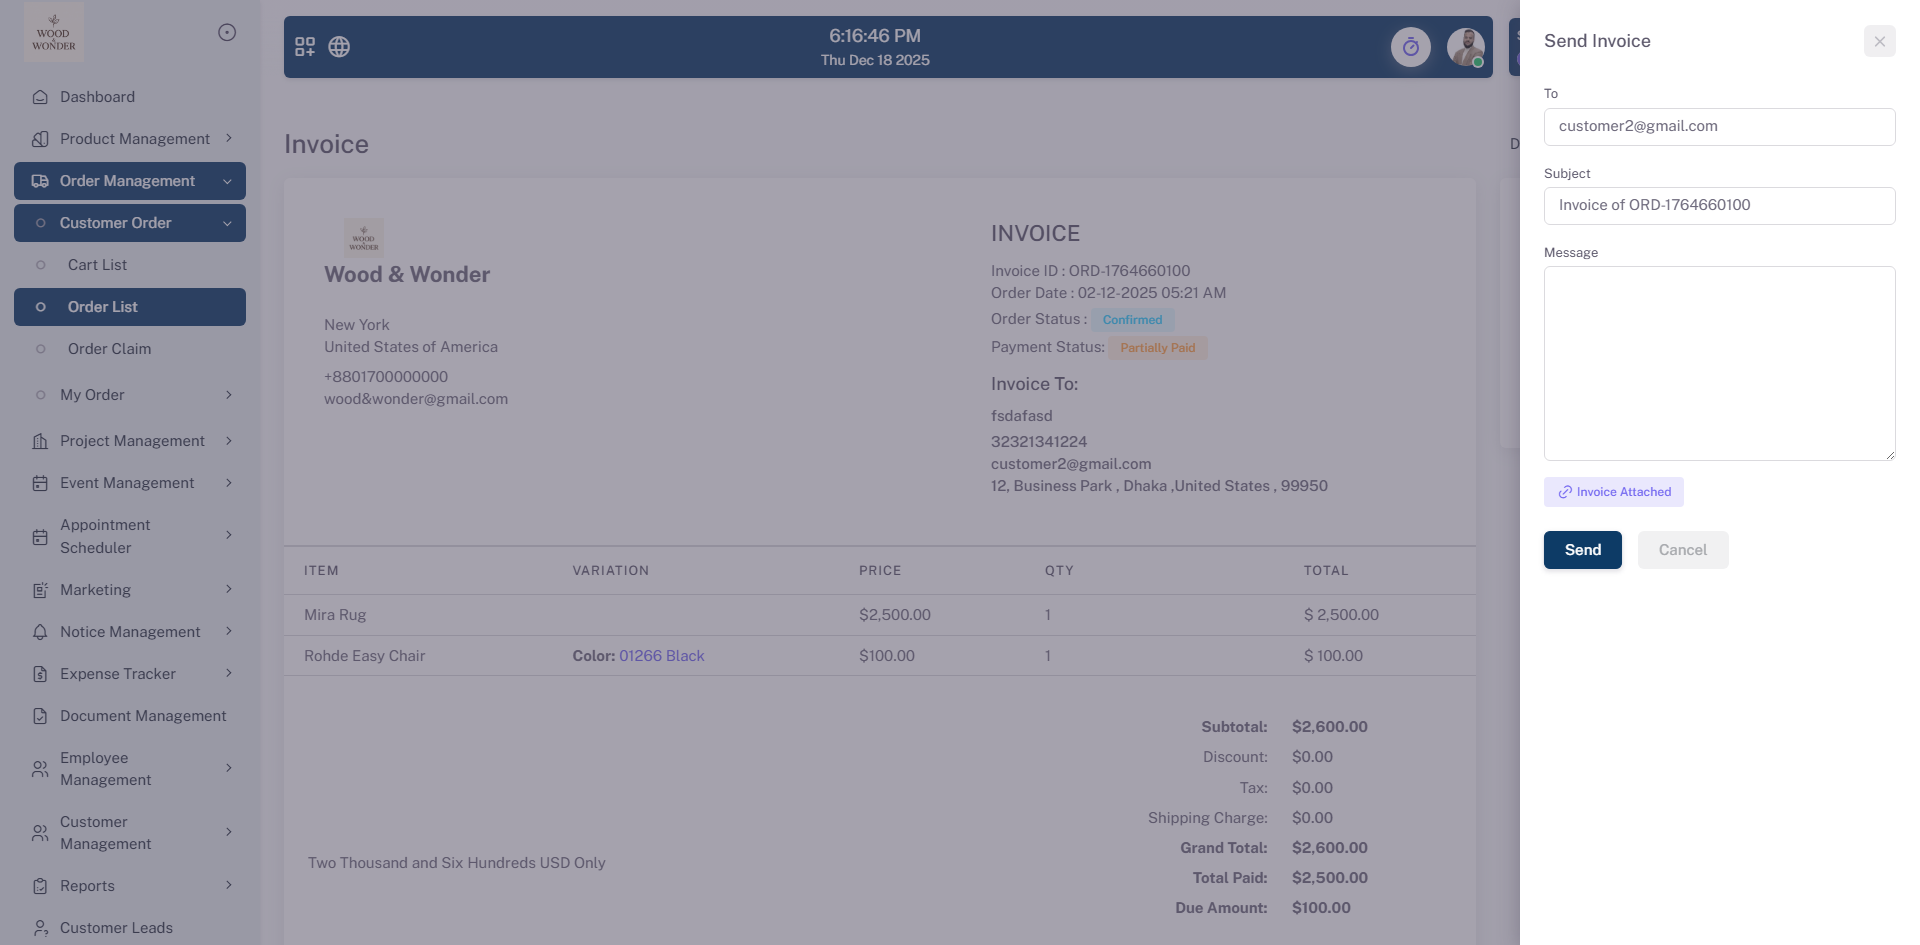Close the Send Invoice panel
Viewport: 1920px width, 945px height.
1879,41
